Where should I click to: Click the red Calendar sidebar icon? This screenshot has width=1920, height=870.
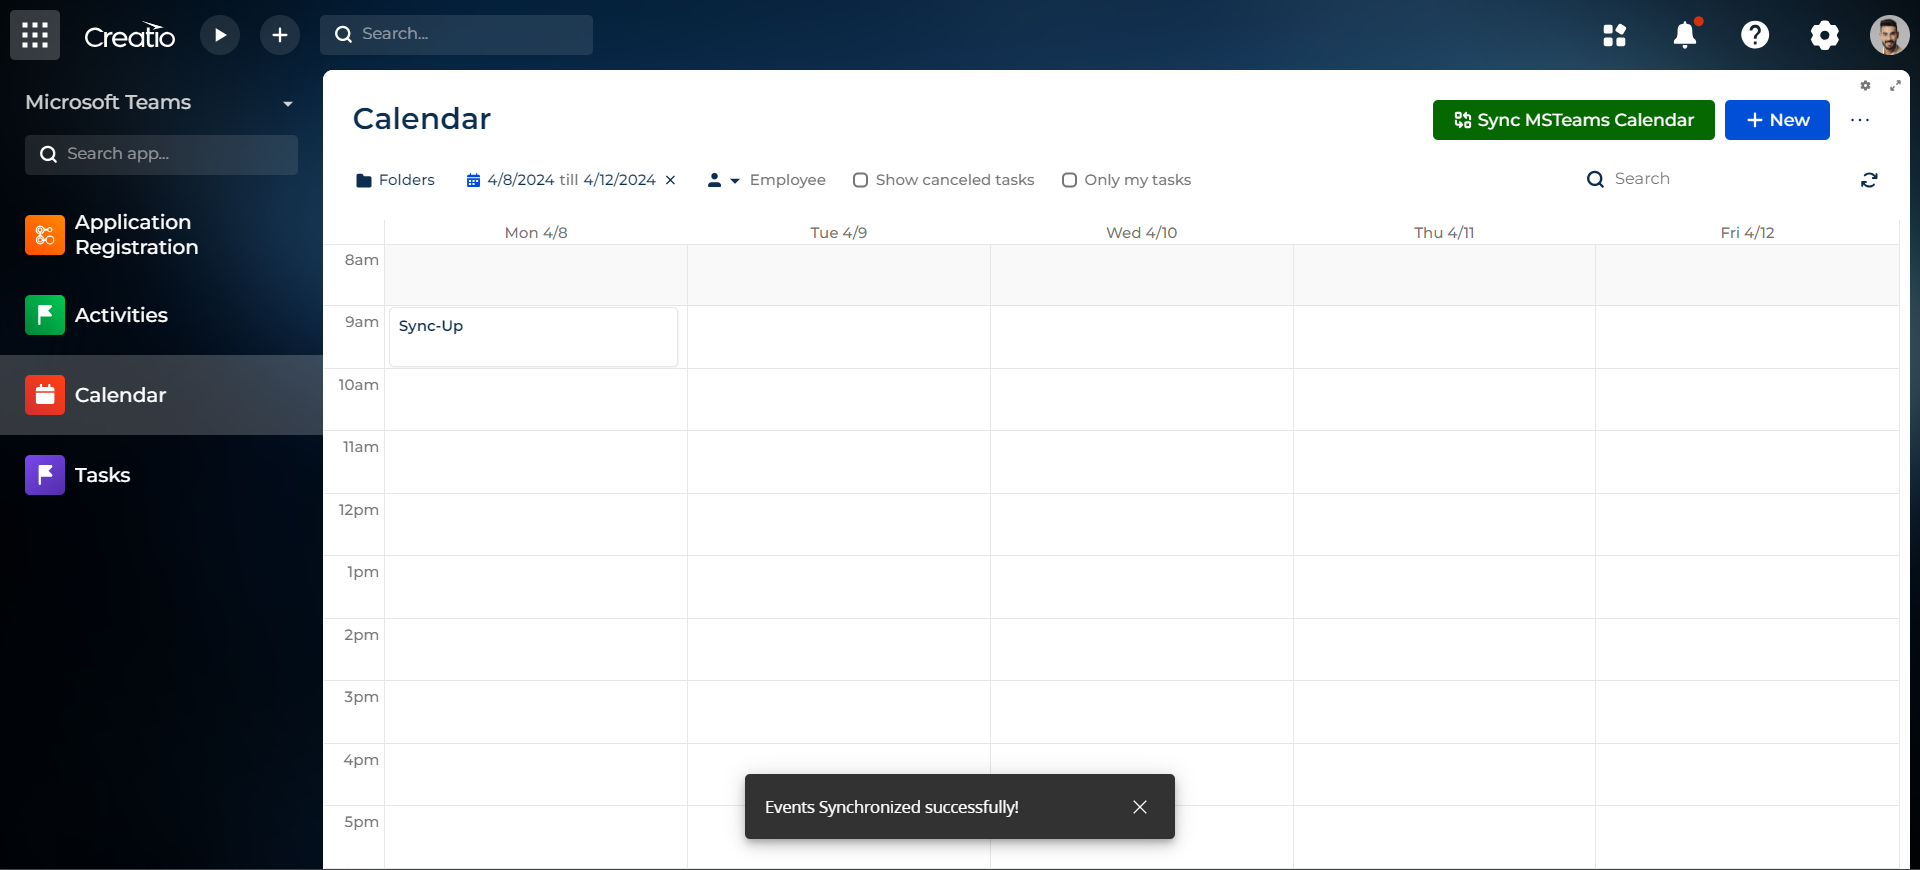[45, 395]
